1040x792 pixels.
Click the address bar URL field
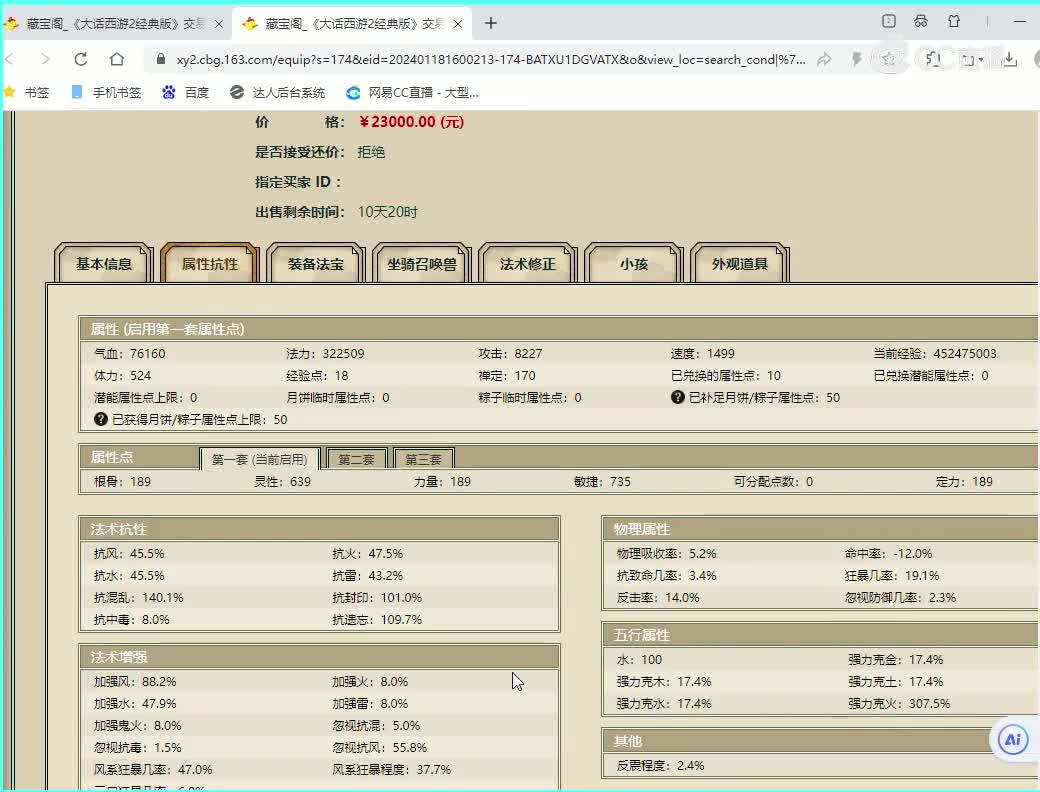tap(491, 60)
